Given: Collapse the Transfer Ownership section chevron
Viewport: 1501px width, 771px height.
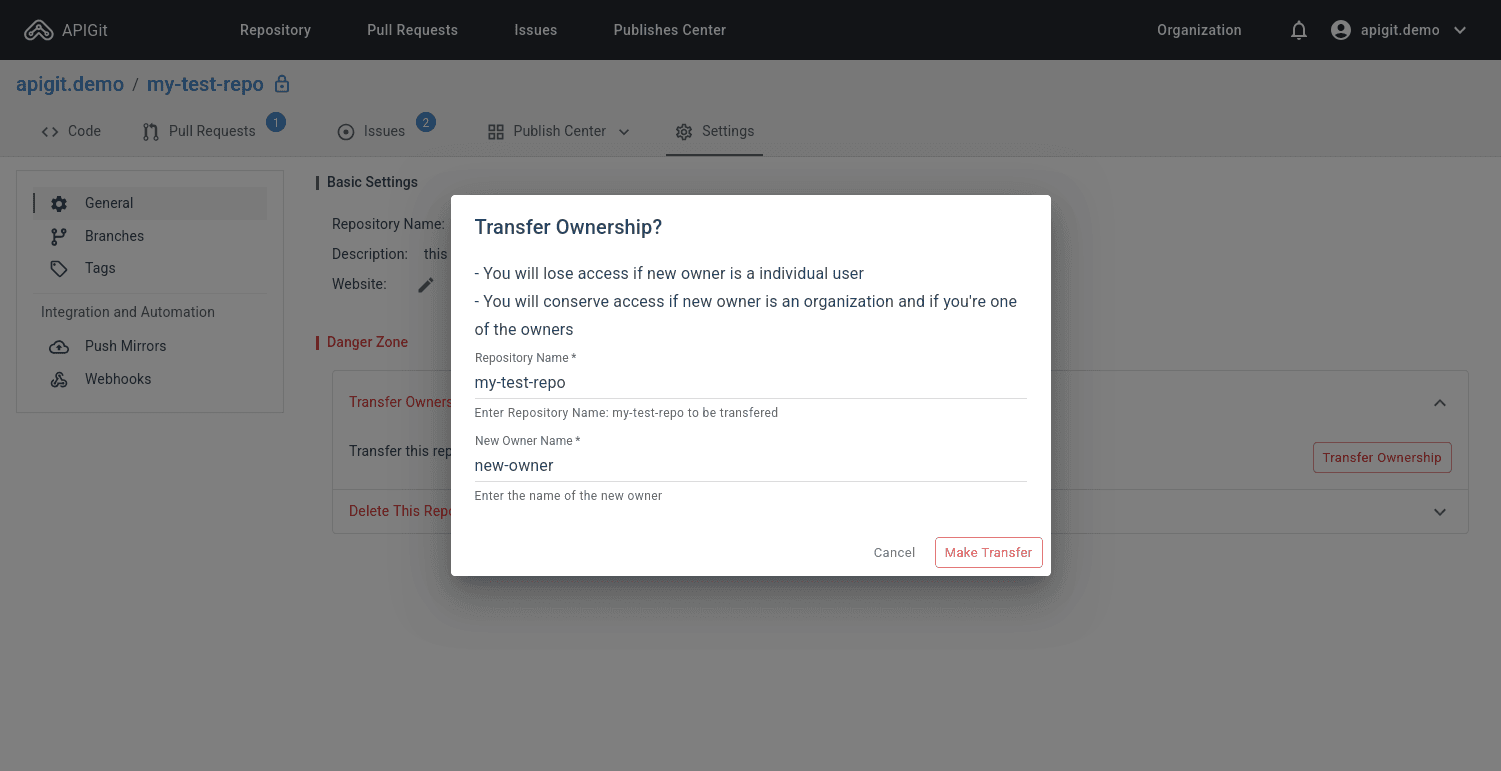Looking at the screenshot, I should point(1440,403).
